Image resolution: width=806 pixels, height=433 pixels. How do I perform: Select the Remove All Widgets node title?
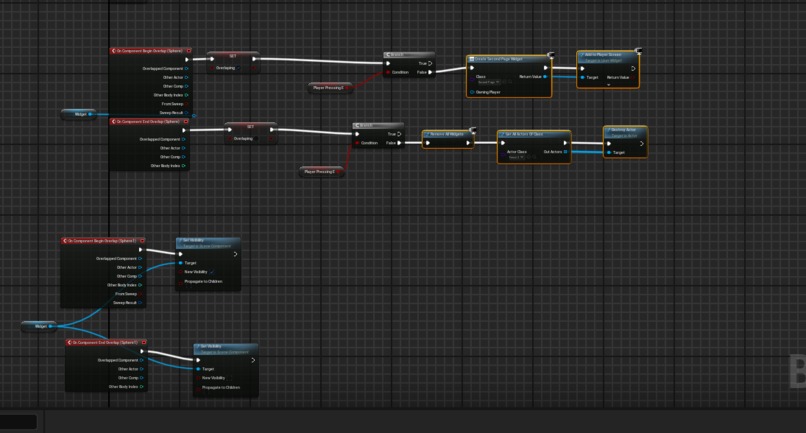pos(447,134)
